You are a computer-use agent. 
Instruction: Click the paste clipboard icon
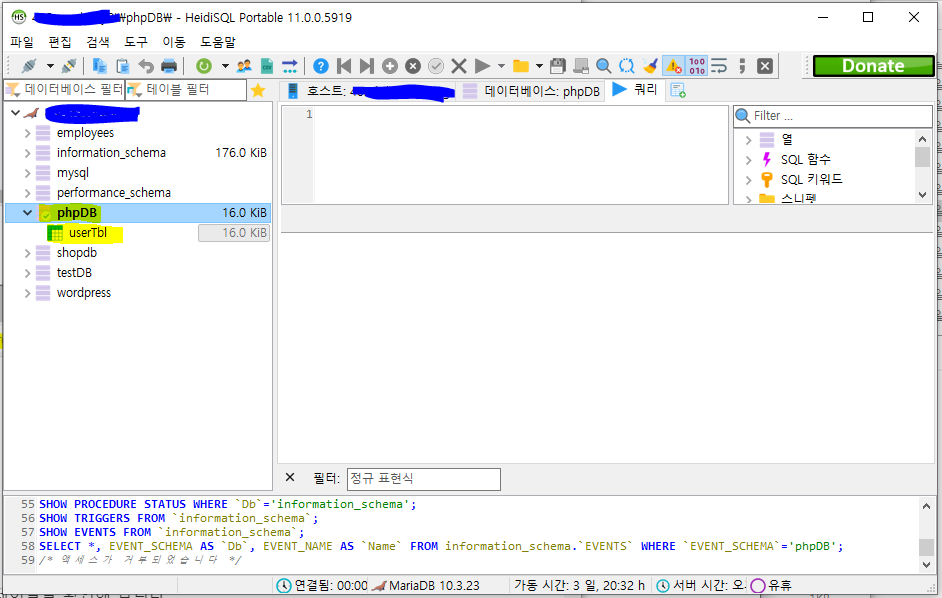click(123, 66)
